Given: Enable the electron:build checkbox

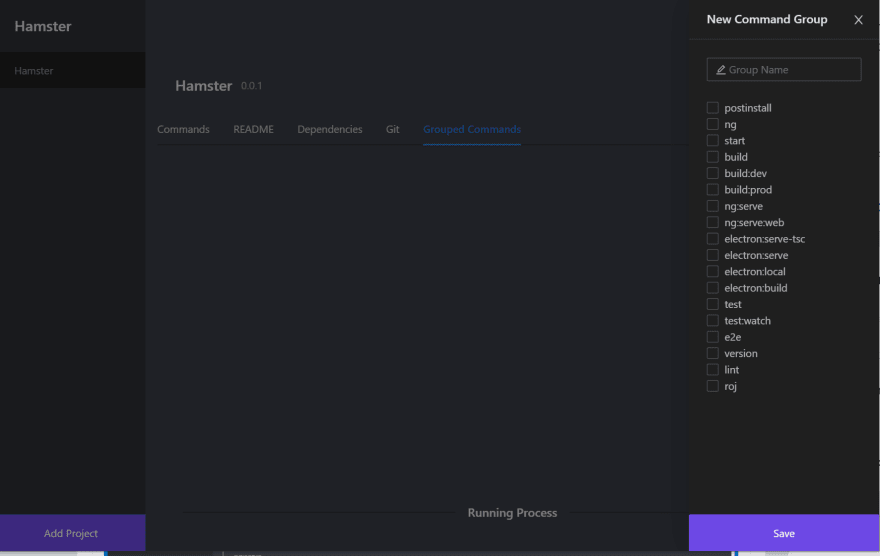Looking at the screenshot, I should tap(712, 287).
